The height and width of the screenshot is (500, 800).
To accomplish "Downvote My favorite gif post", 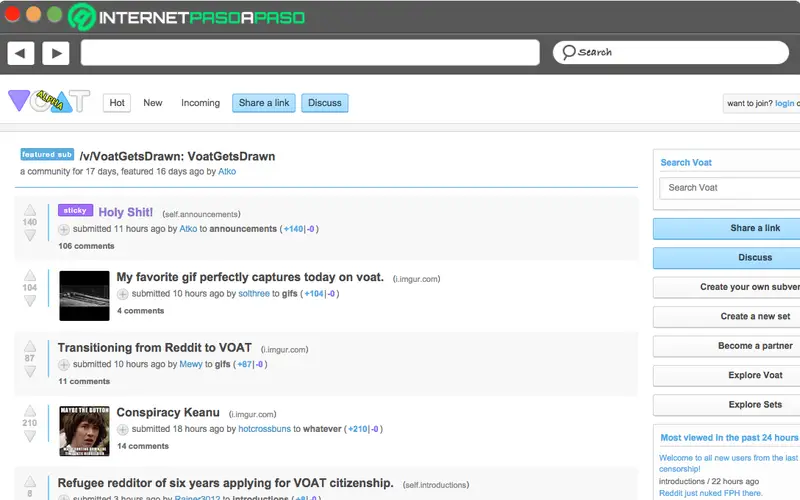I will [30, 301].
